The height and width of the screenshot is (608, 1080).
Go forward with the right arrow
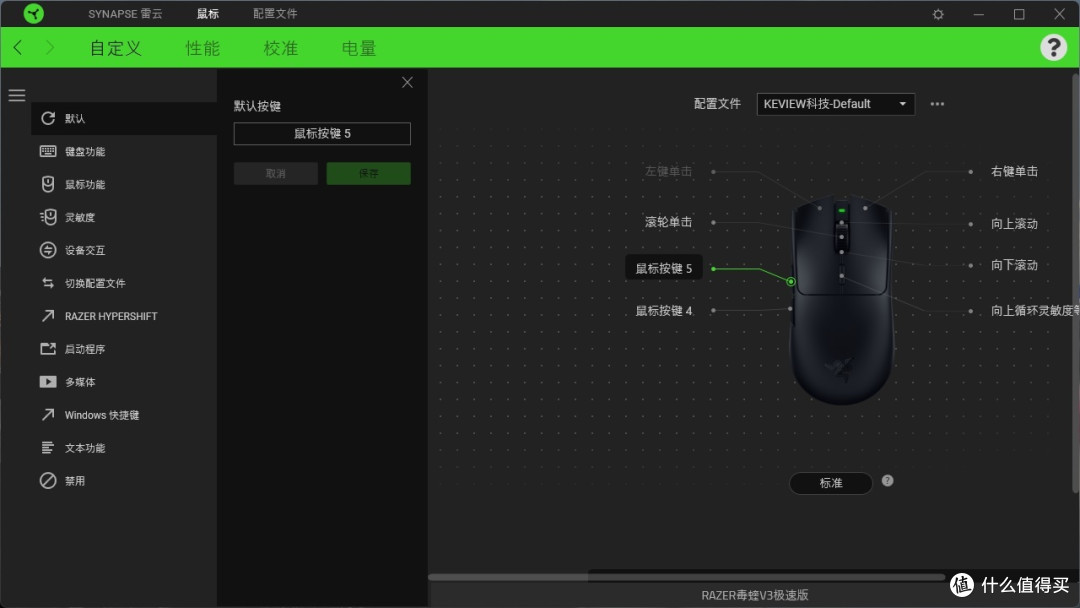(50, 48)
